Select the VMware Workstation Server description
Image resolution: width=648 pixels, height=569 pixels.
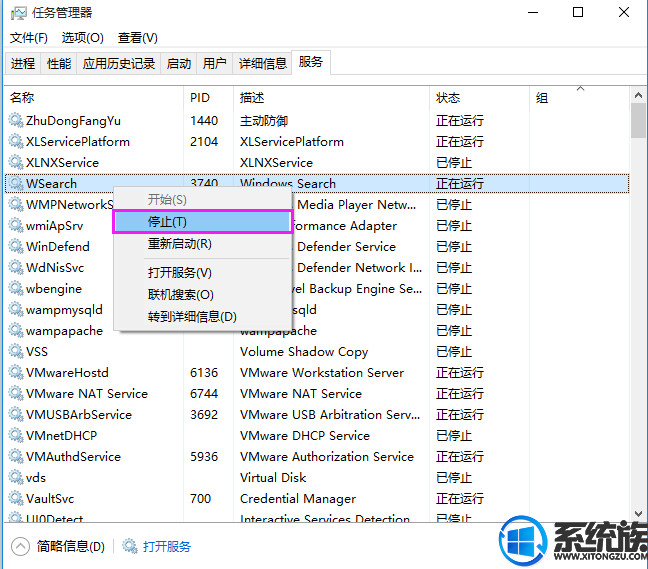(x=322, y=373)
